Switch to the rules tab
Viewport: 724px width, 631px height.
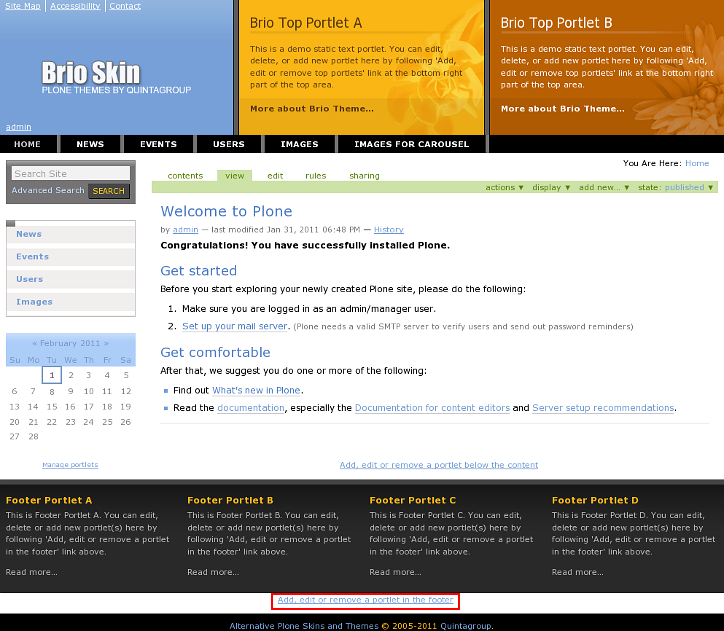point(316,176)
